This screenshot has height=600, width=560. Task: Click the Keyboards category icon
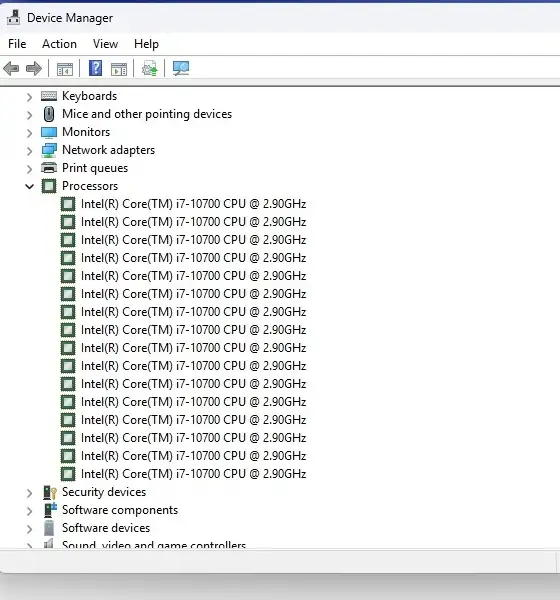[49, 96]
